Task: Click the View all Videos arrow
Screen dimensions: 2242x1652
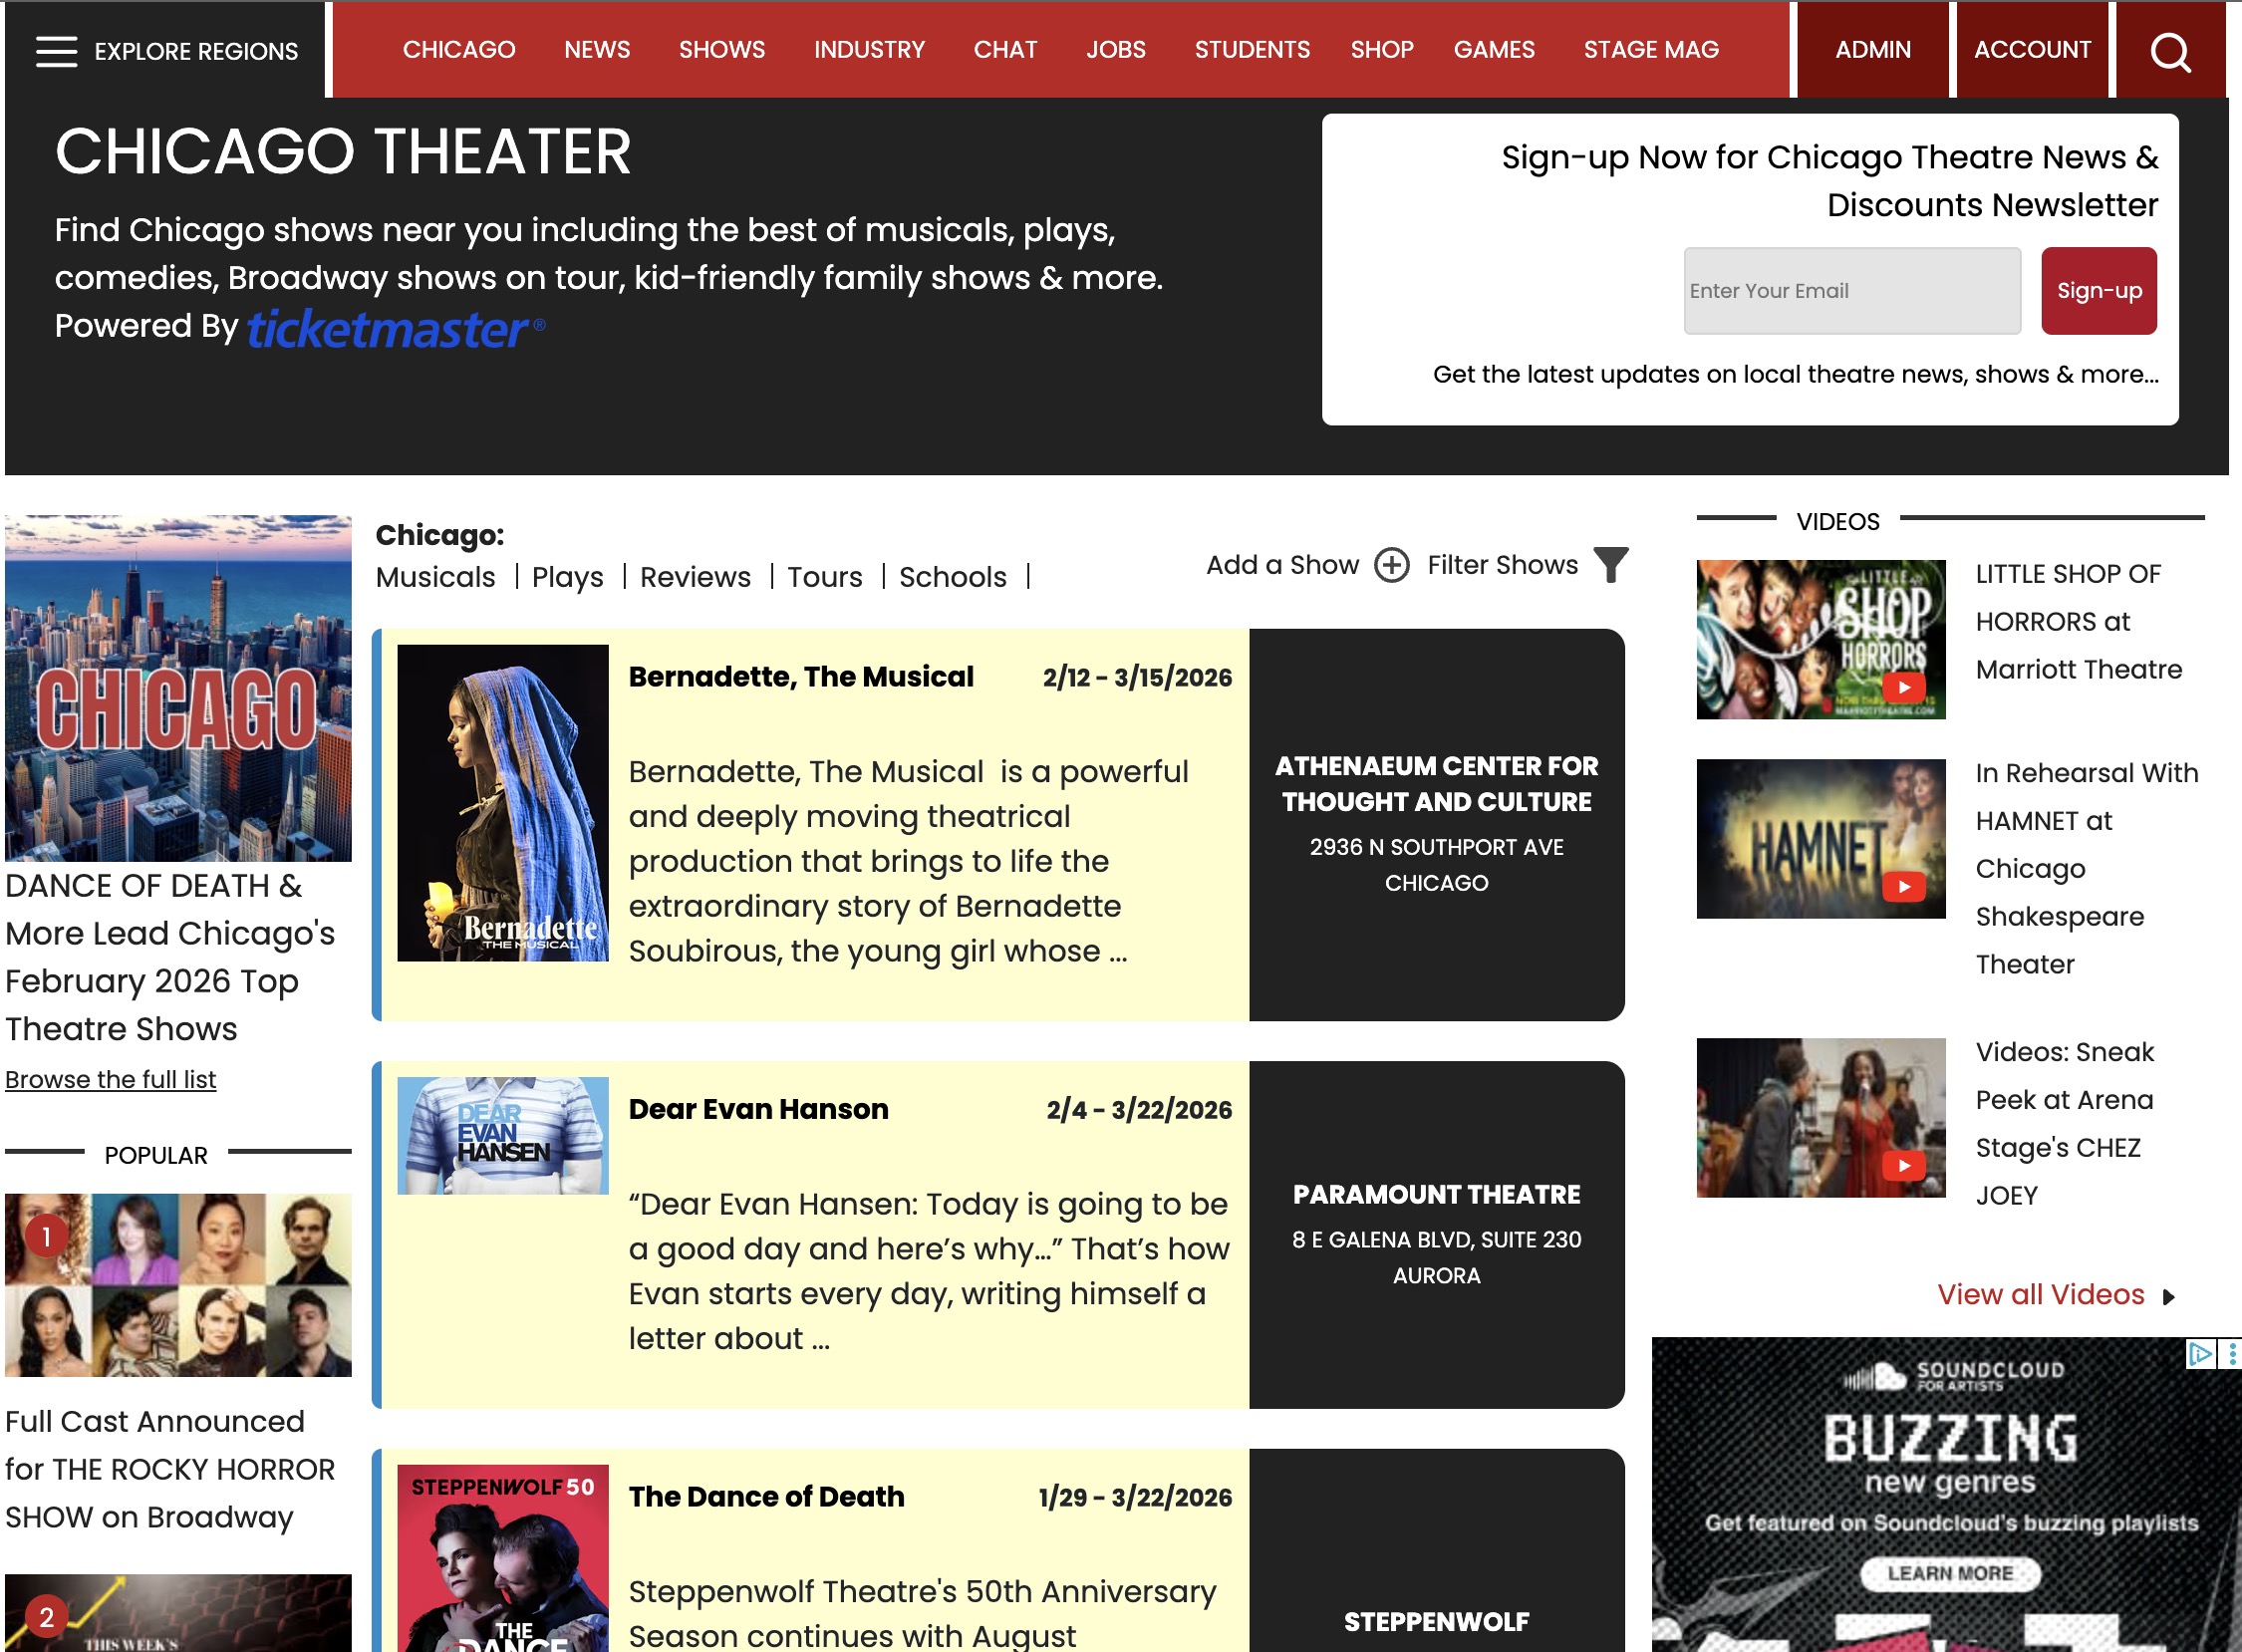Action: (2168, 1297)
